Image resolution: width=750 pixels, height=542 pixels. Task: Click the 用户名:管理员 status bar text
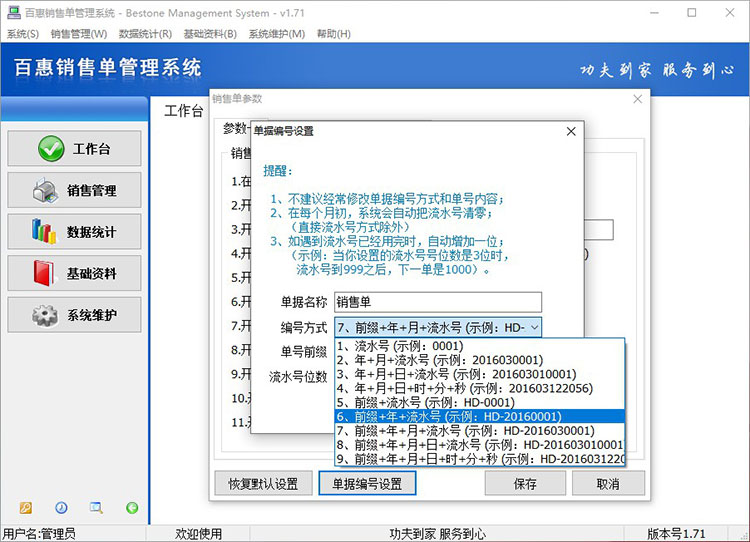[39, 533]
